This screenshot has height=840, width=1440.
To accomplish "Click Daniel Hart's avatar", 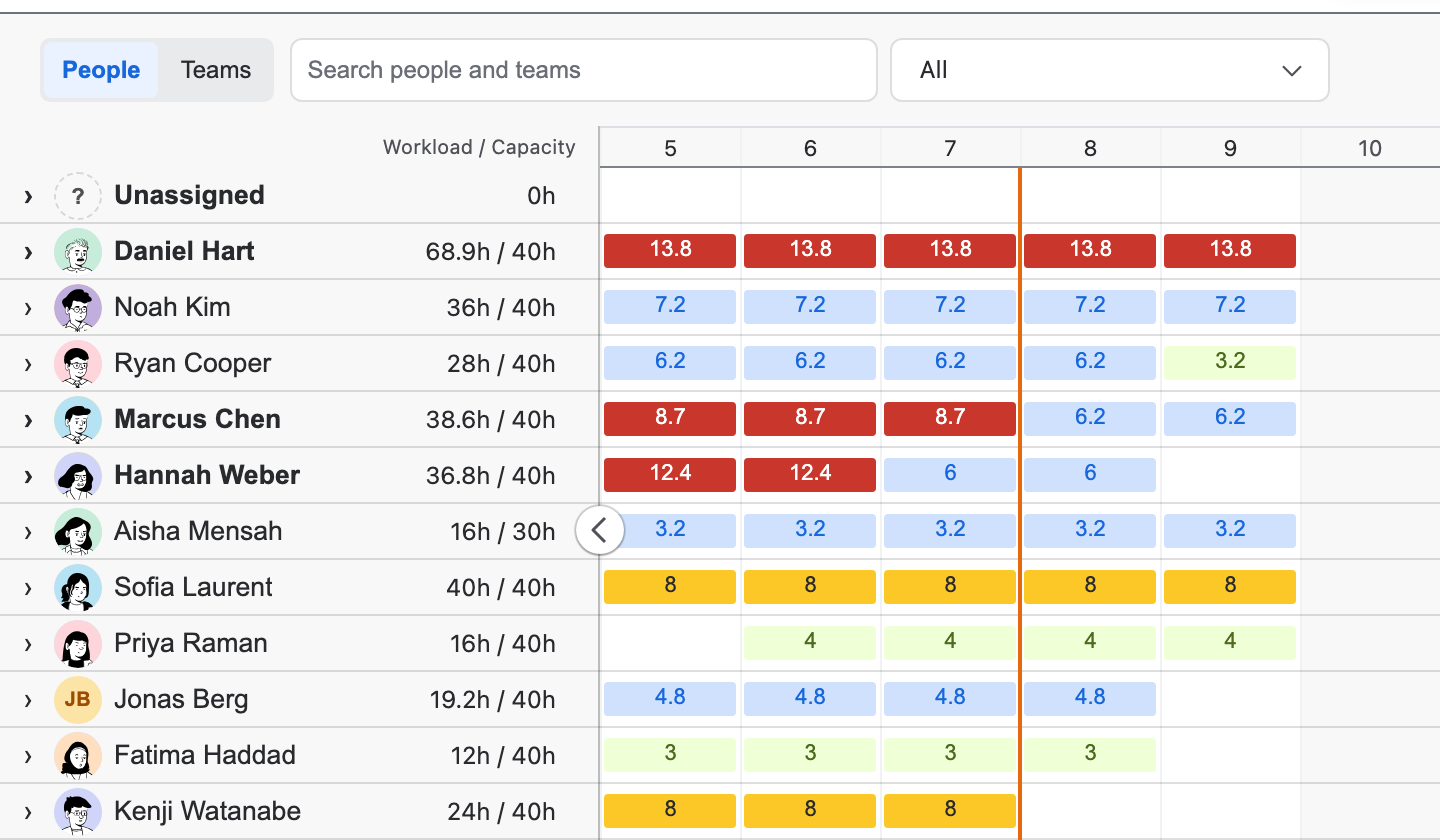I will pyautogui.click(x=78, y=251).
